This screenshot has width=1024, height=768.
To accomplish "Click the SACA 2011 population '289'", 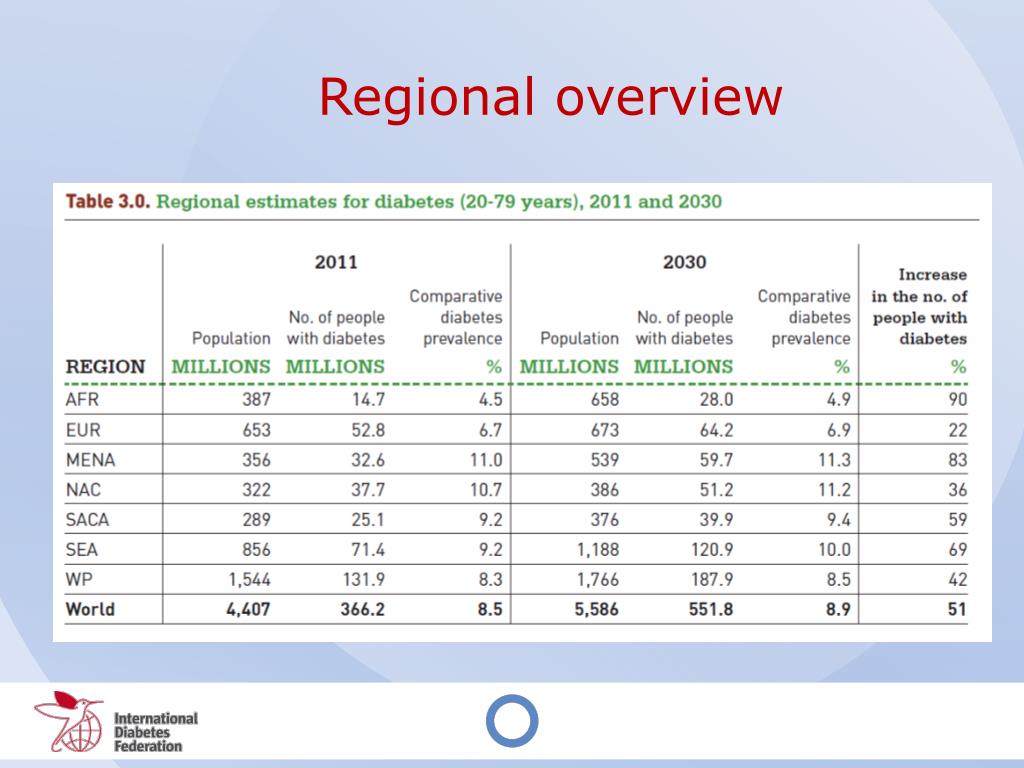I will [x=256, y=520].
